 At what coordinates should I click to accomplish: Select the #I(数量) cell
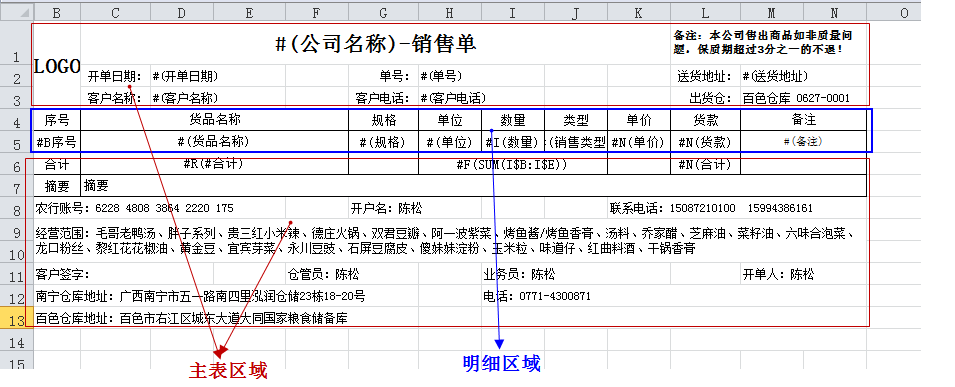[x=513, y=142]
